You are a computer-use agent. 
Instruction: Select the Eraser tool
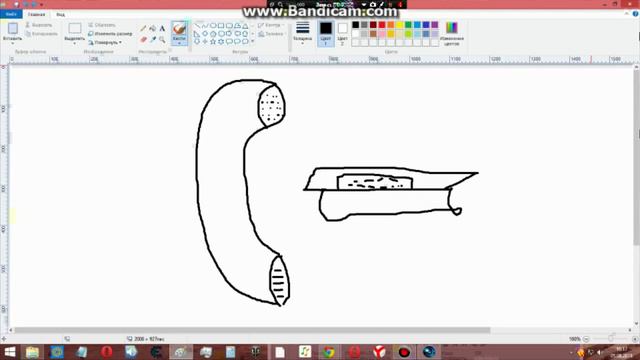point(143,40)
